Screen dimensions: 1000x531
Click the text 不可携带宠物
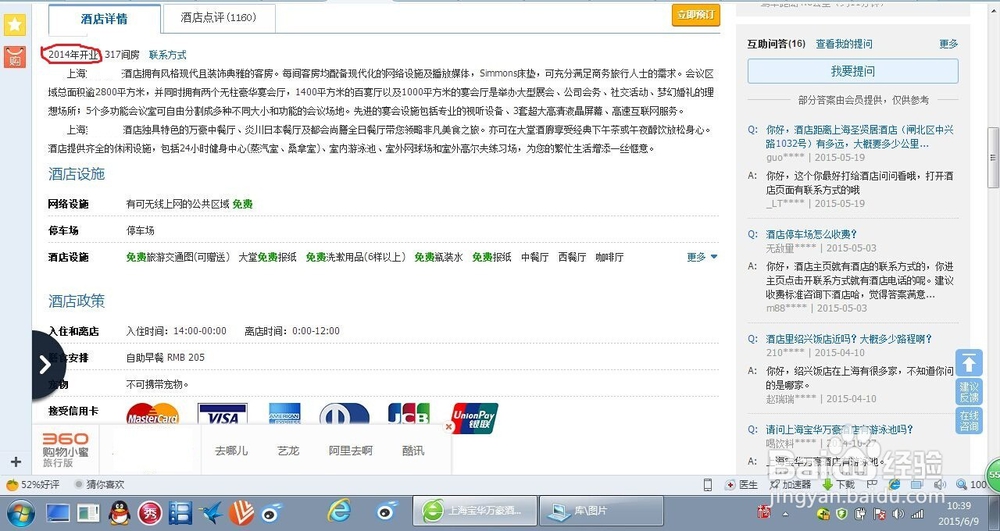(157, 384)
